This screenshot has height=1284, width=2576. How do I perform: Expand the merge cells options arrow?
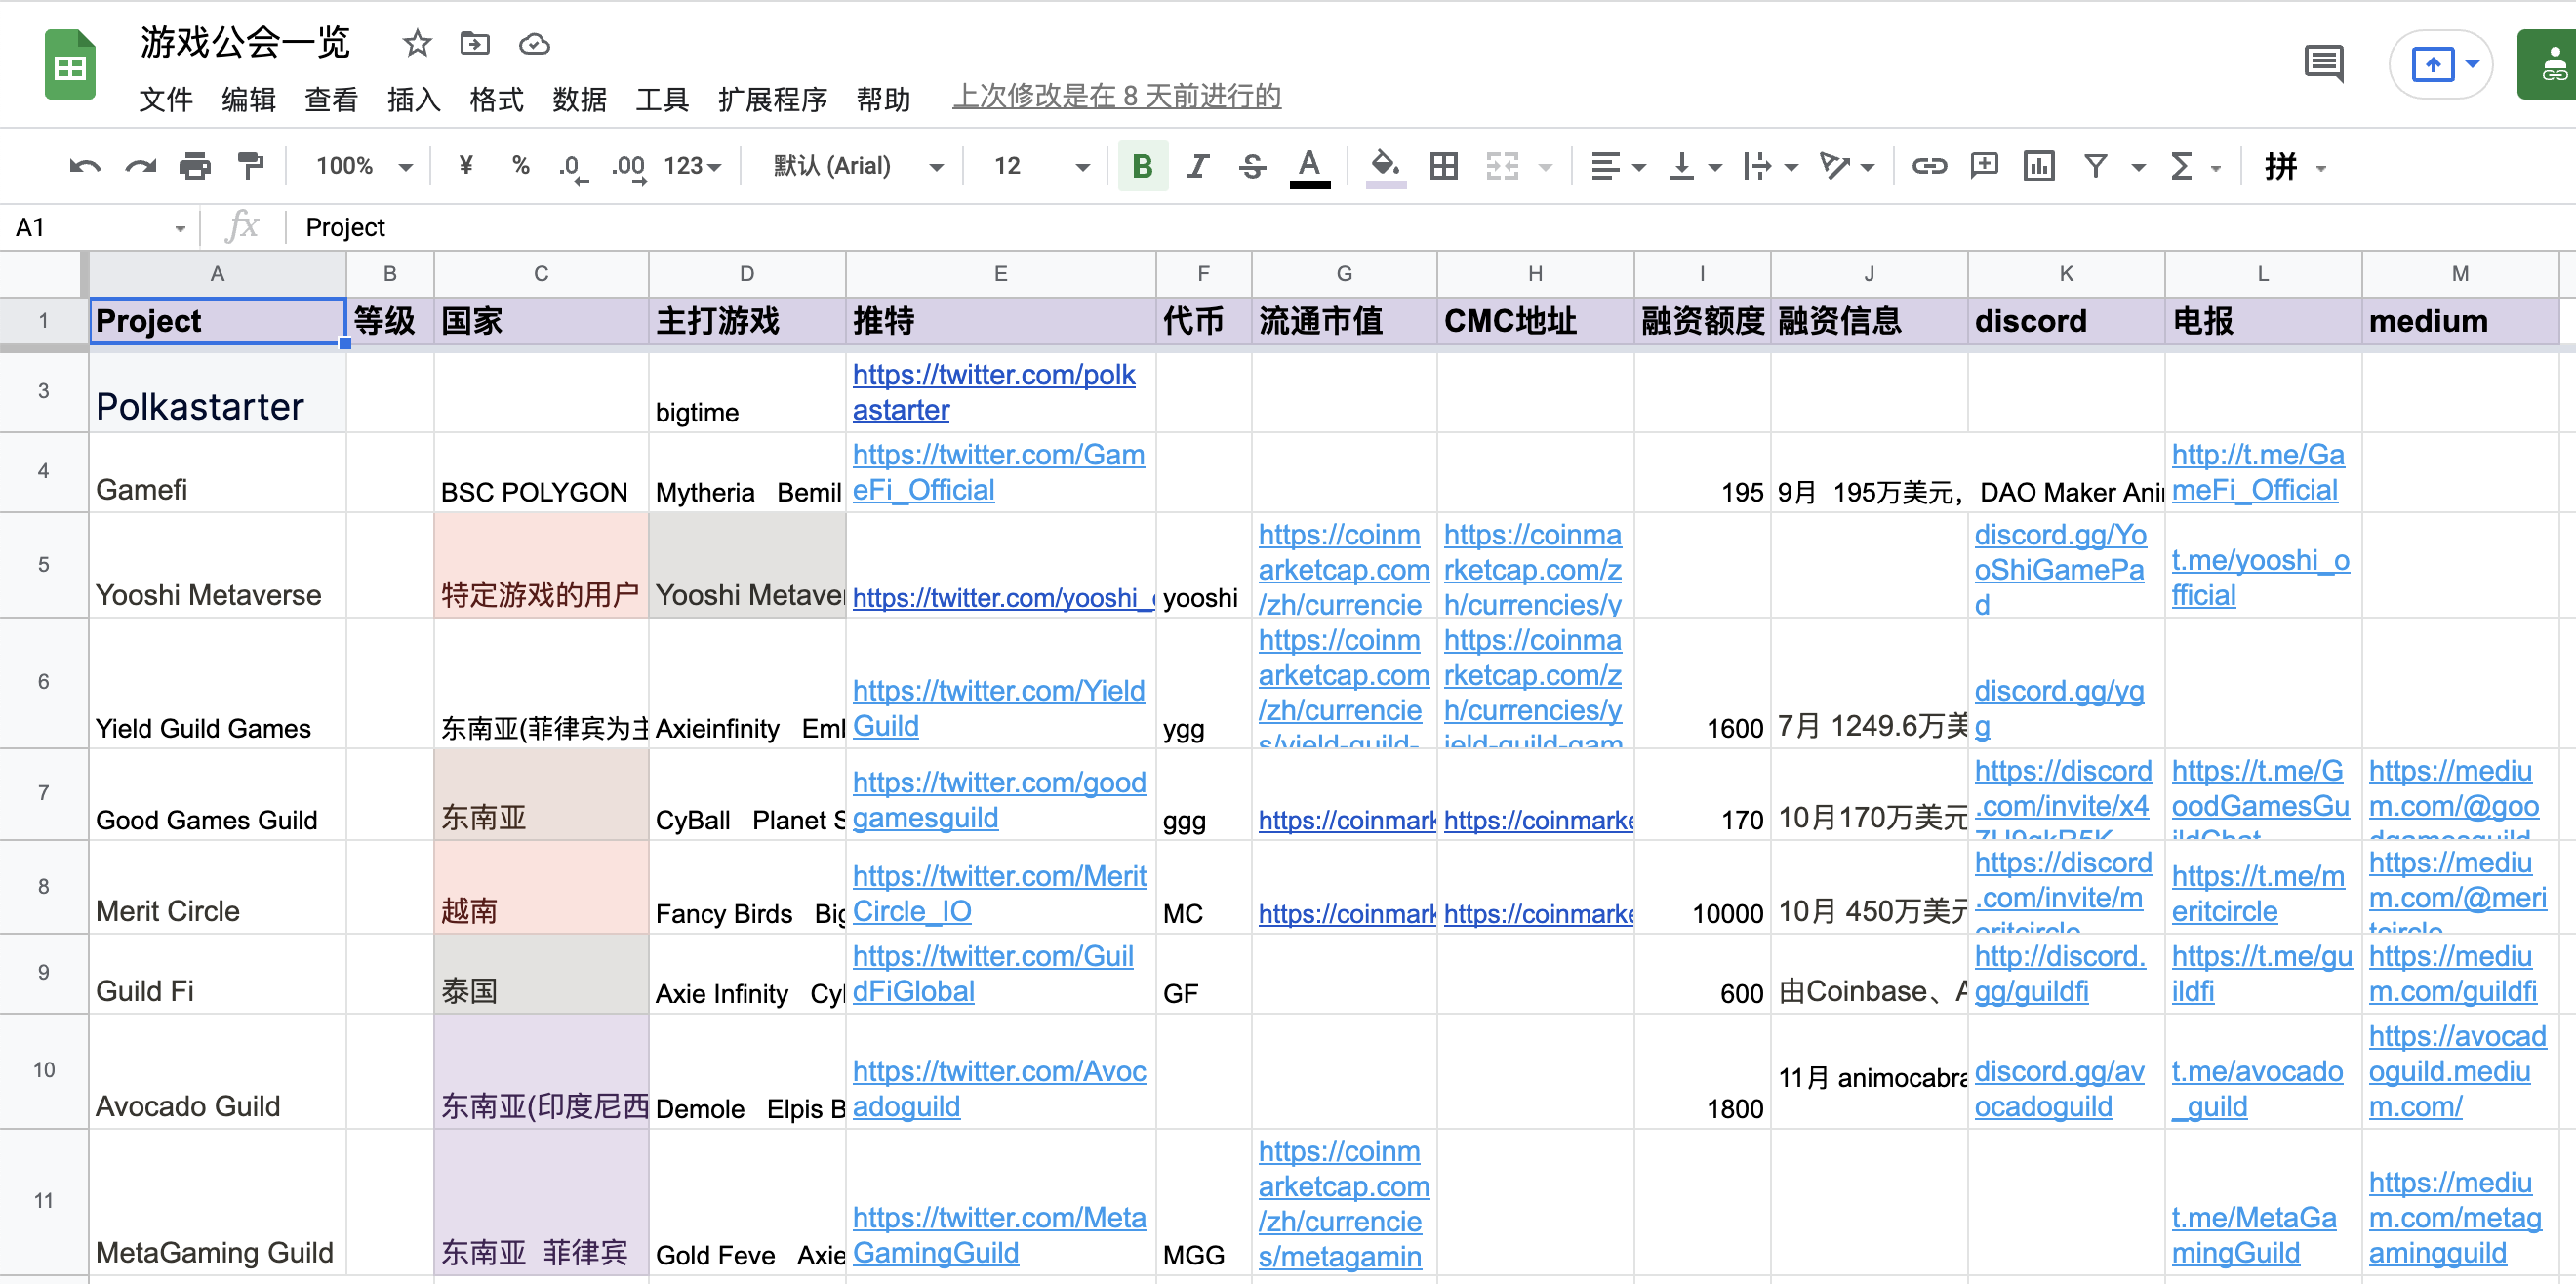point(1546,167)
